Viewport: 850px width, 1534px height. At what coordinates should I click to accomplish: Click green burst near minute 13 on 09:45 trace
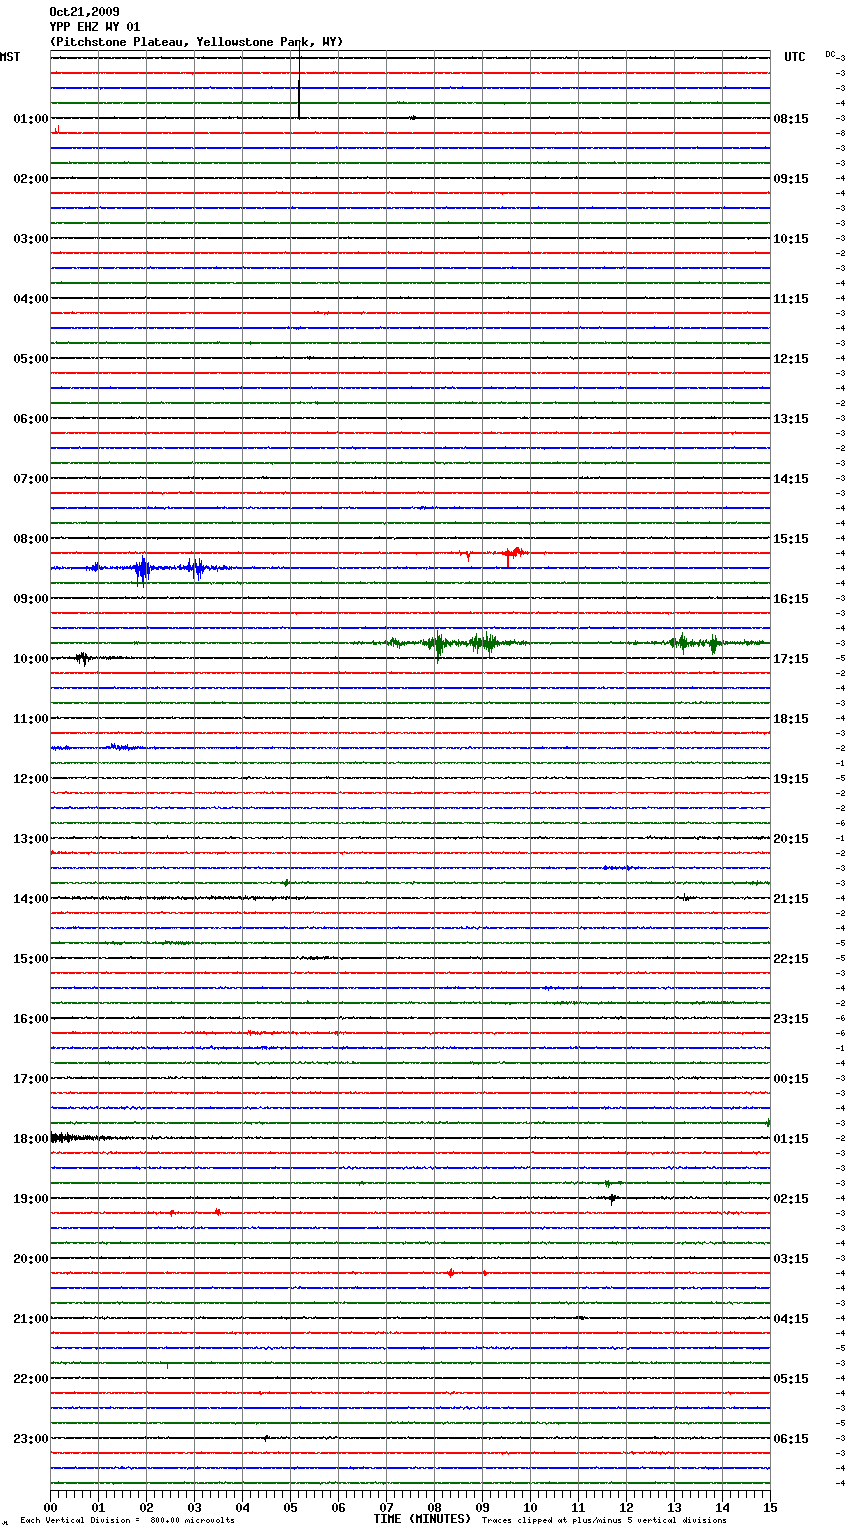coord(681,642)
